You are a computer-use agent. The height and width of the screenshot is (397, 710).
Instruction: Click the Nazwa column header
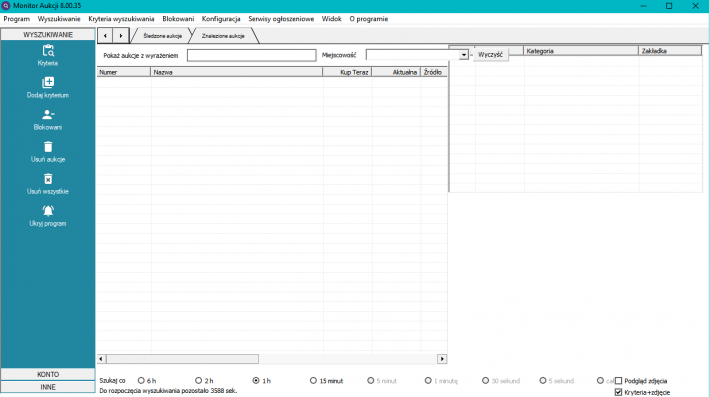236,72
